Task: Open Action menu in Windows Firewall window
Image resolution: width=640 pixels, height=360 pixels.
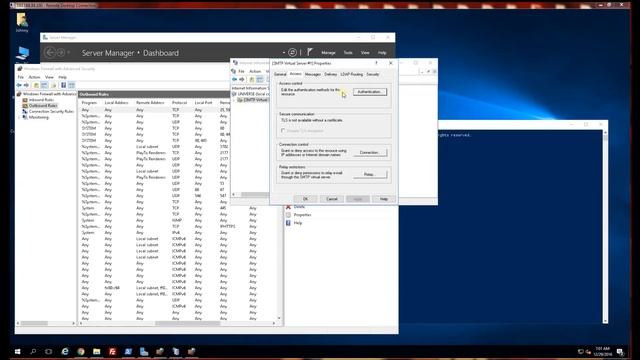Action: tap(34, 77)
